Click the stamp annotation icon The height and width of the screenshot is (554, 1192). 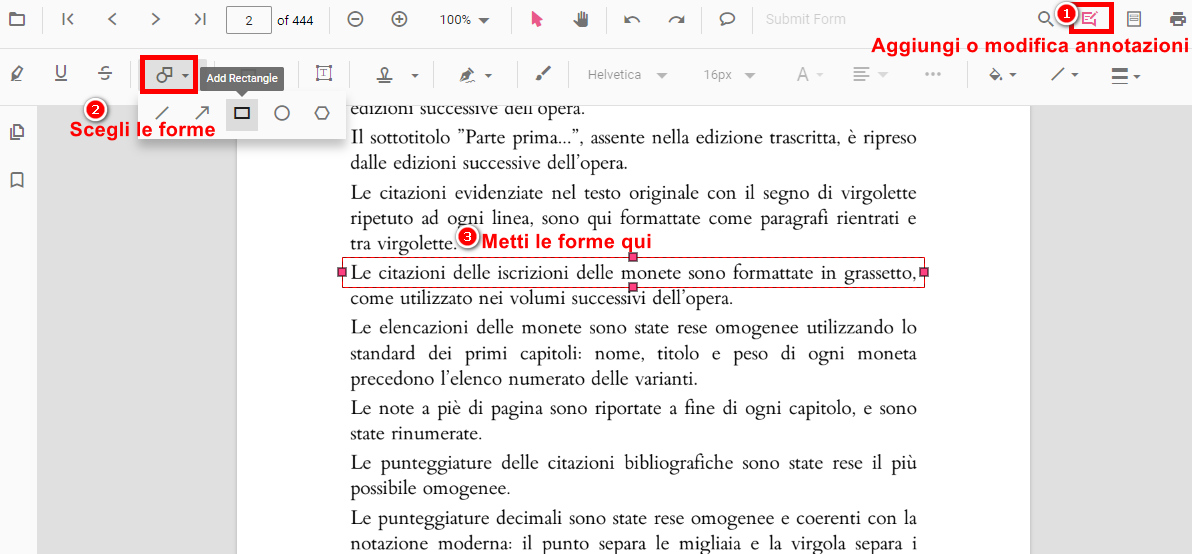coord(386,74)
